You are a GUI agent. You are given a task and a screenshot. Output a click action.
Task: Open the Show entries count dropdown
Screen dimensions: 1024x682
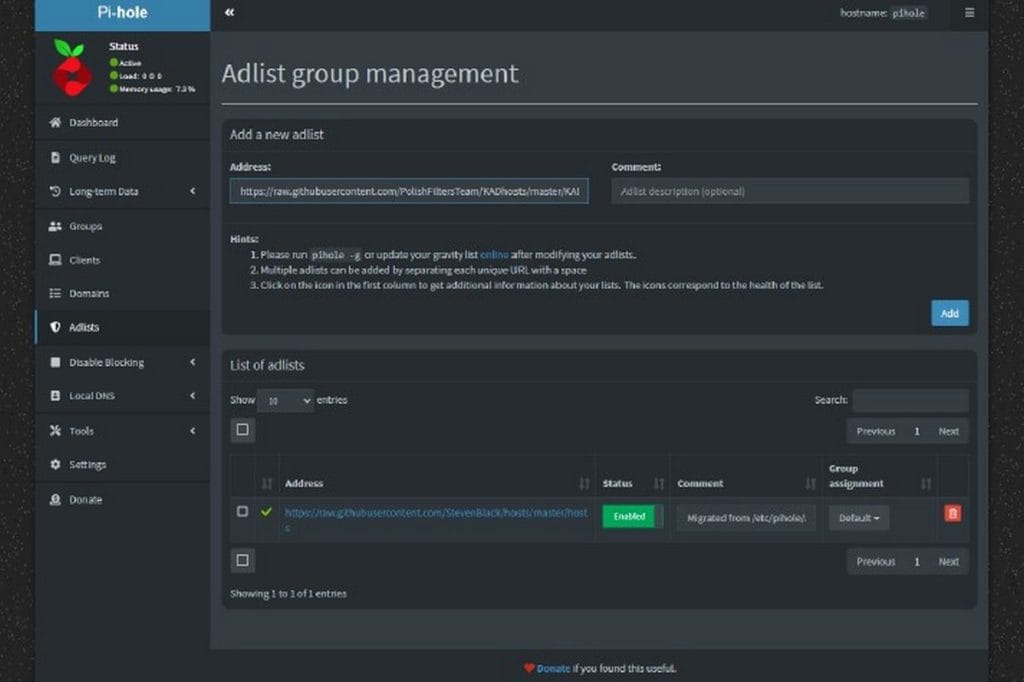(x=285, y=400)
